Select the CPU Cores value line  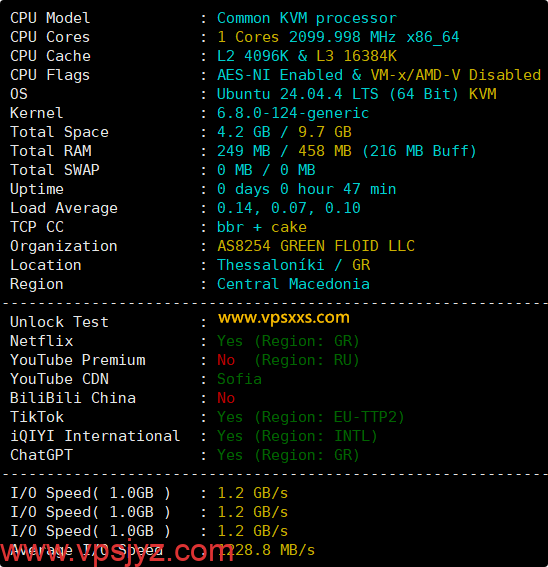(x=338, y=37)
